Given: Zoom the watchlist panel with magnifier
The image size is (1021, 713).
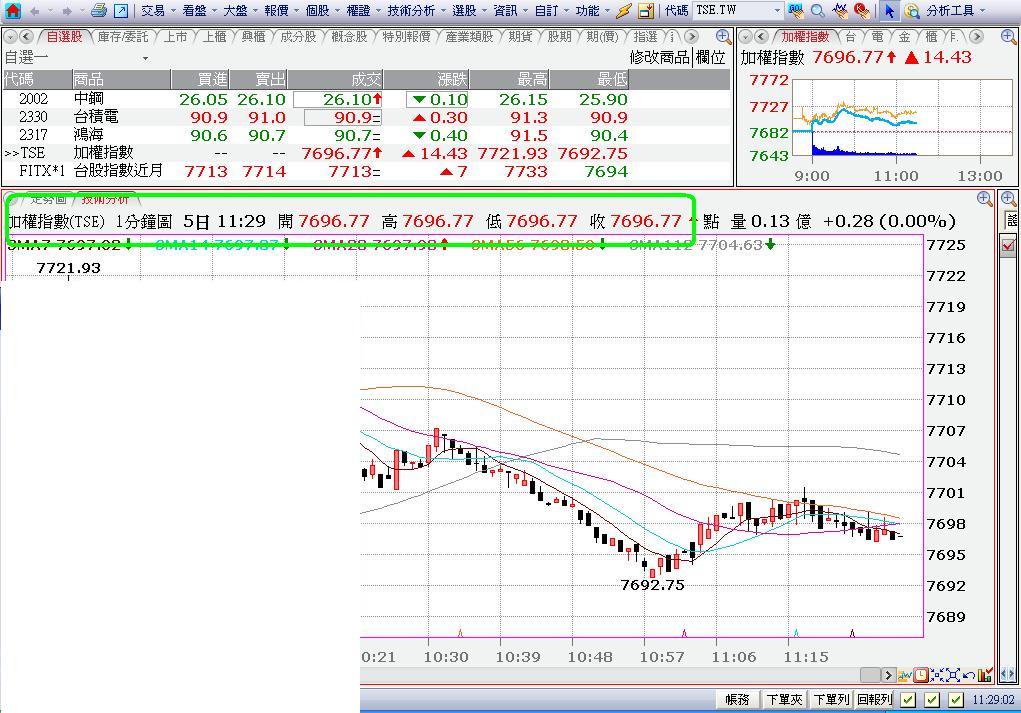Looking at the screenshot, I should click(x=723, y=37).
